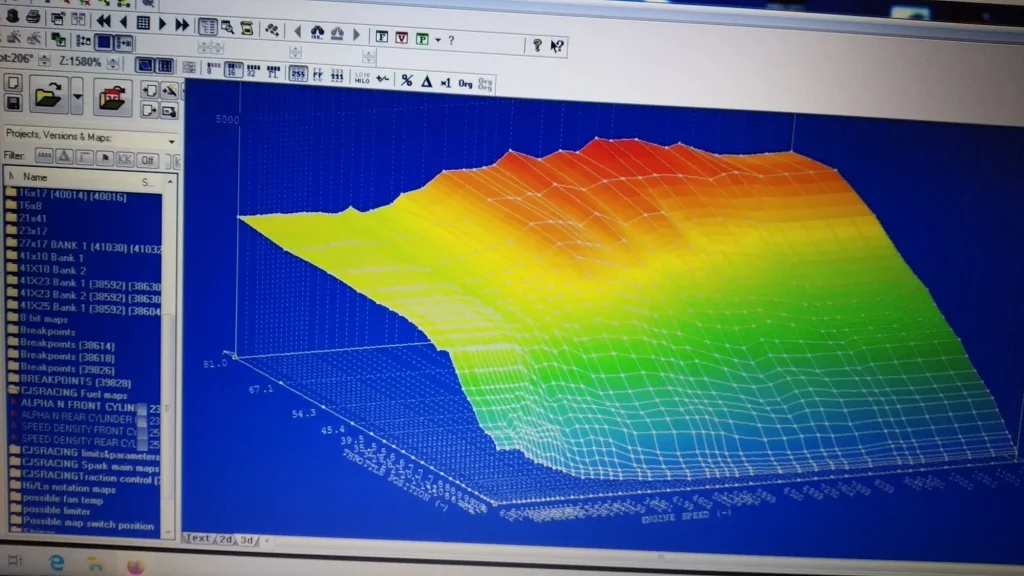The image size is (1024, 576).
Task: Toggle the filter Off button
Action: [146, 158]
